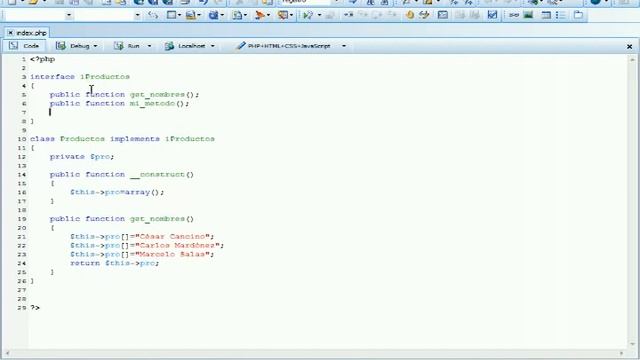Click "get_nombres" inside the interface
The image size is (640, 360).
[x=158, y=95]
